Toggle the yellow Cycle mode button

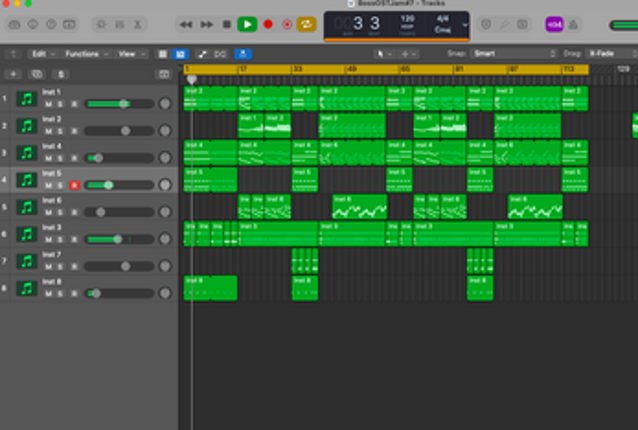pyautogui.click(x=306, y=23)
